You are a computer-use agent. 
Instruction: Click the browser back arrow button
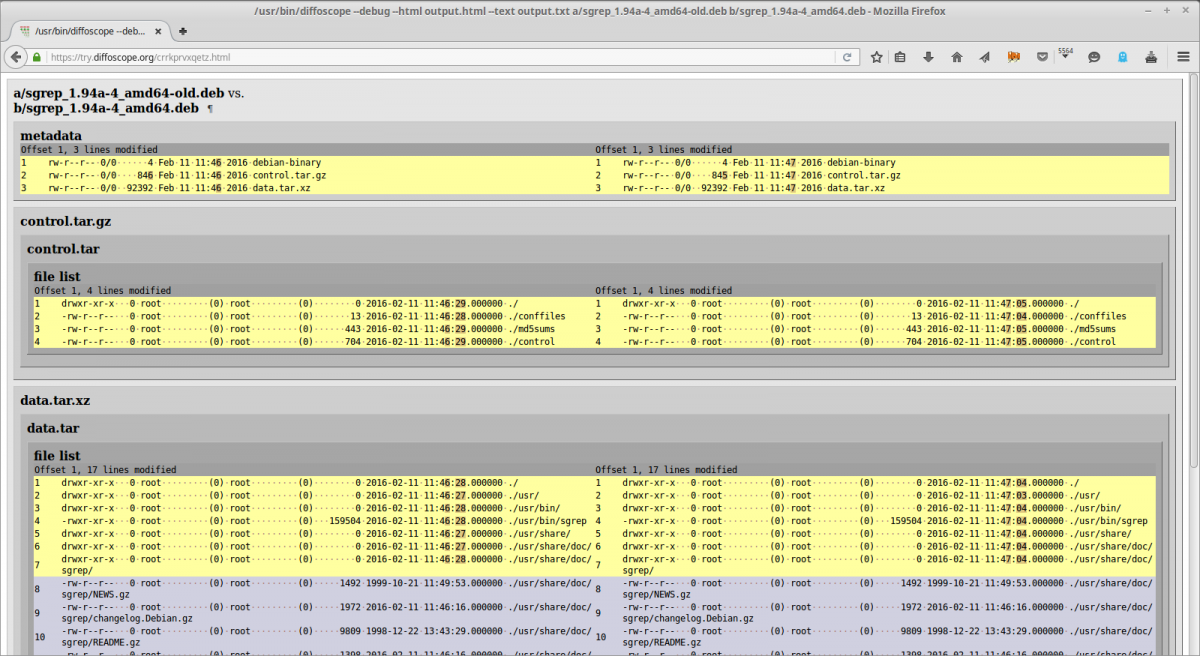tap(17, 57)
